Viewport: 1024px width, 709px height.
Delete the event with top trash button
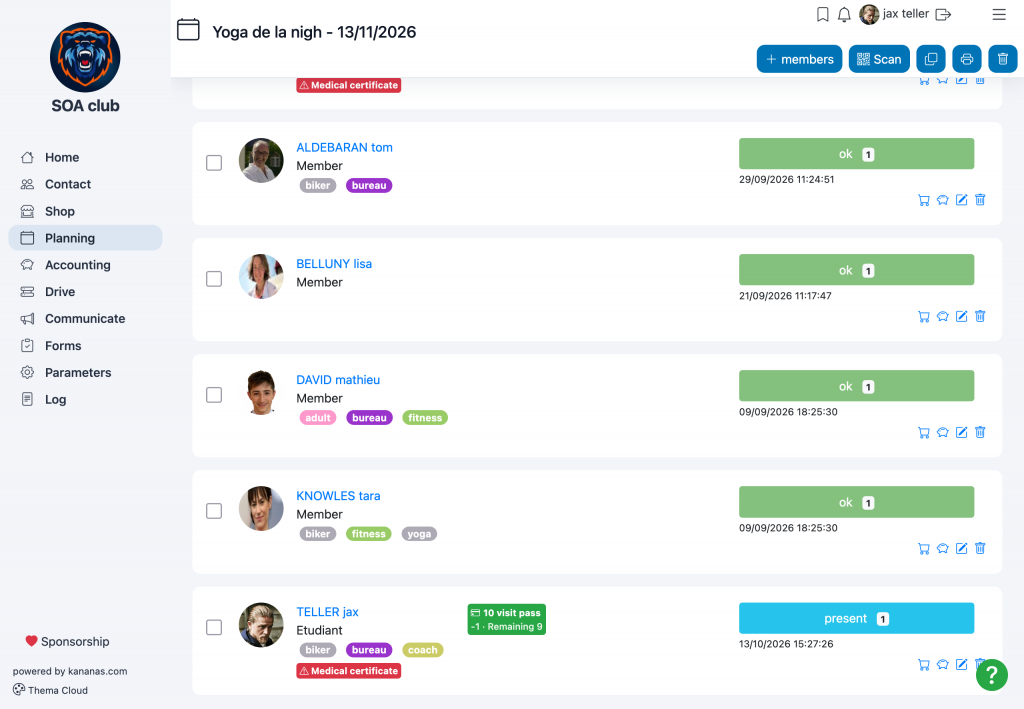coord(1003,59)
